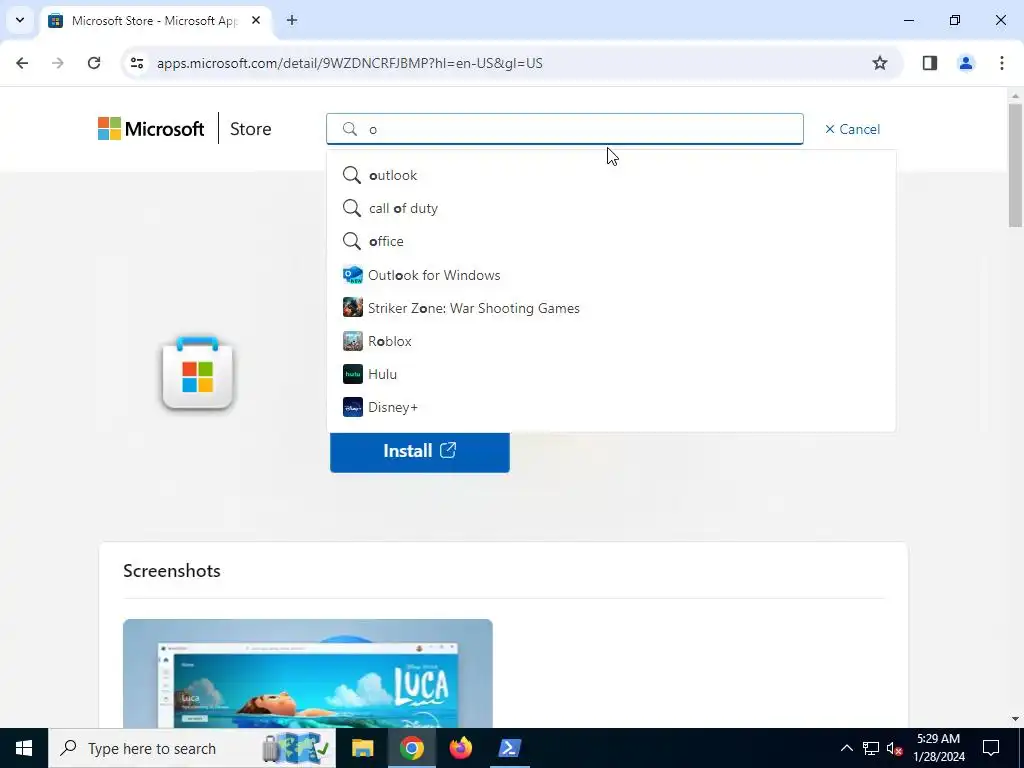Click magnifier icon beside 'office' suggestion

pos(351,241)
